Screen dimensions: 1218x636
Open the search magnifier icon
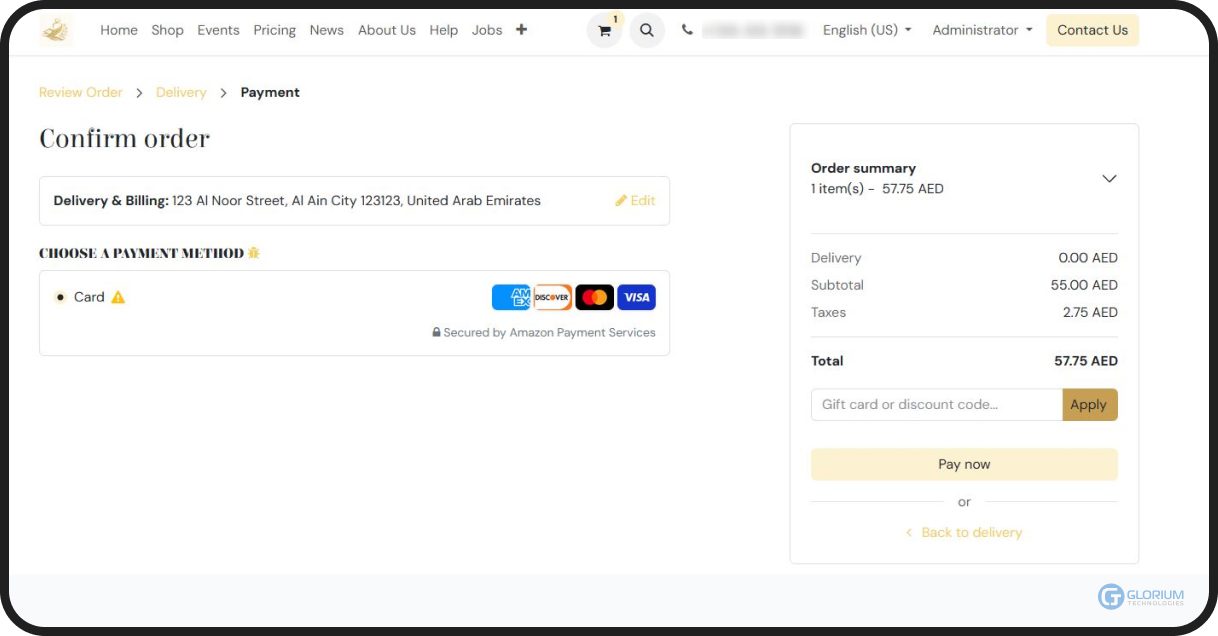click(647, 30)
